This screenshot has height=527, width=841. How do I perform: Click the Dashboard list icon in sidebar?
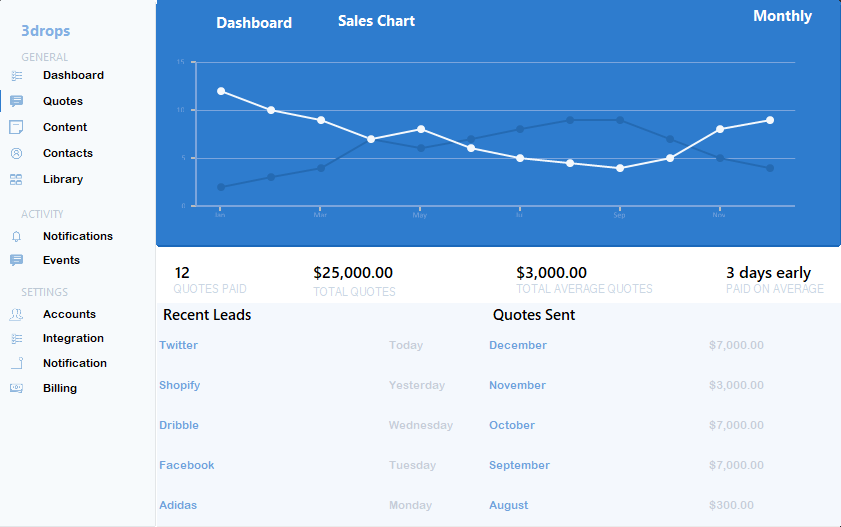tap(16, 76)
